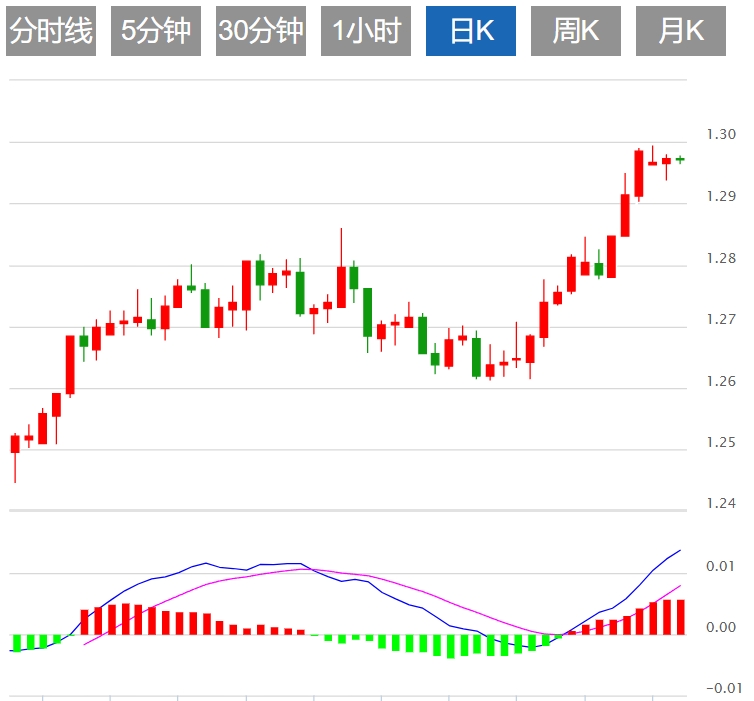Click the 1.27 price axis label
Image resolution: width=754 pixels, height=701 pixels.
721,319
